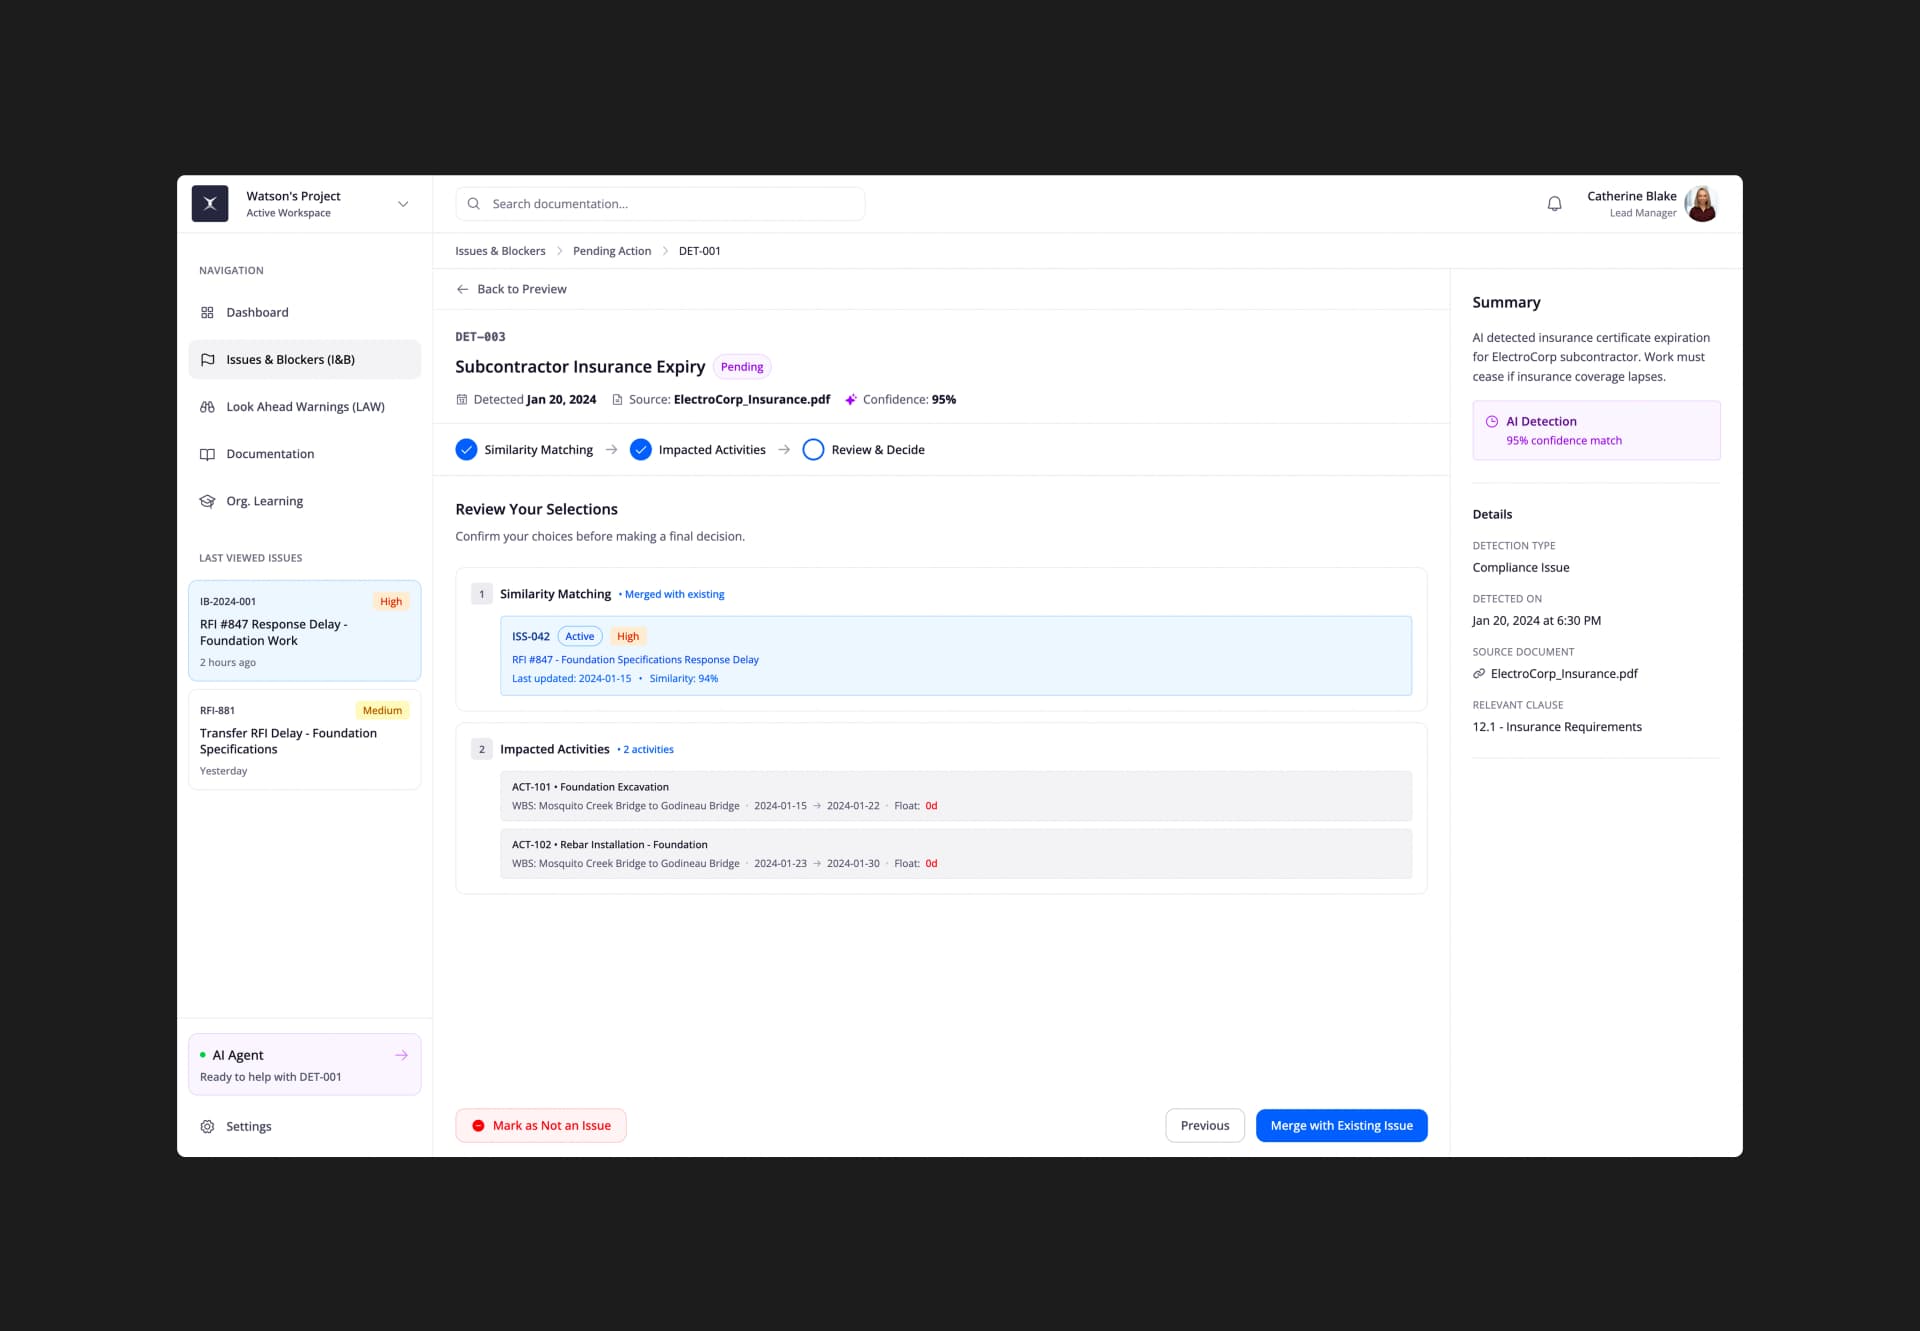
Task: Go to Issues & Blockers breadcrumb
Action: coord(500,251)
